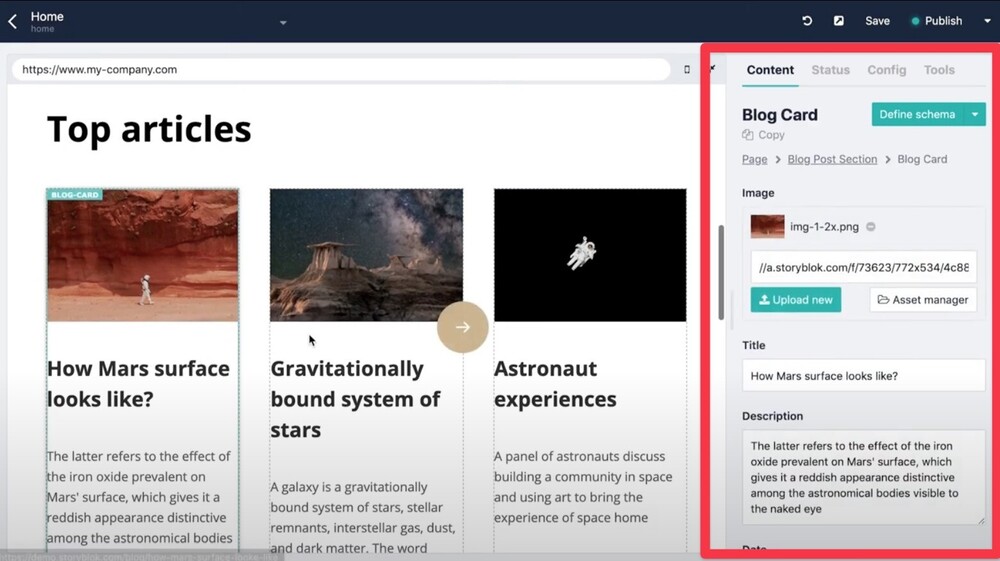Click the Copy icon under Blog Card

point(748,135)
